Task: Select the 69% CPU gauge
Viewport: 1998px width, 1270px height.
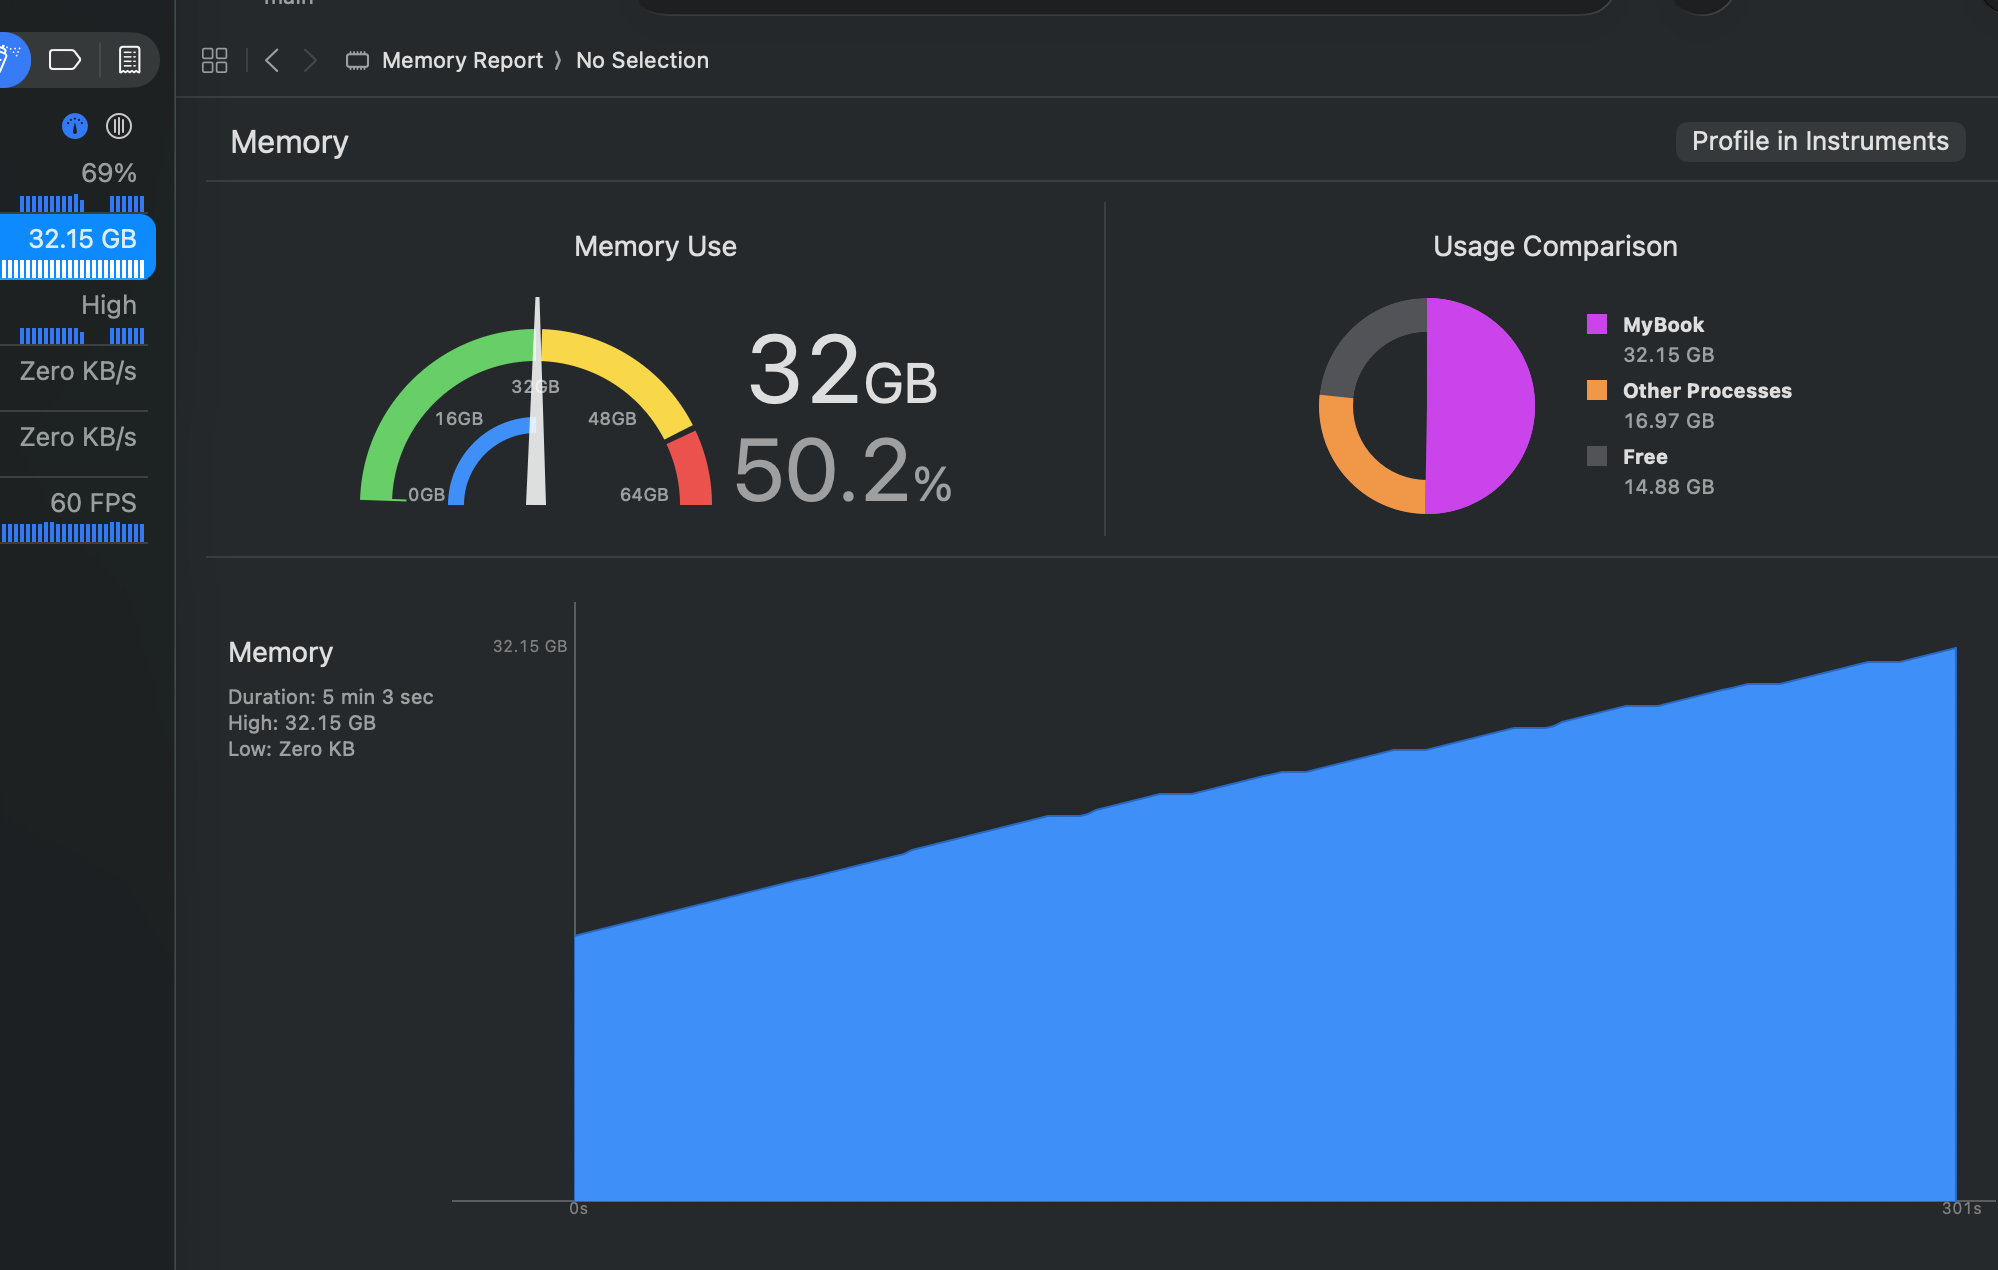Action: (x=80, y=184)
